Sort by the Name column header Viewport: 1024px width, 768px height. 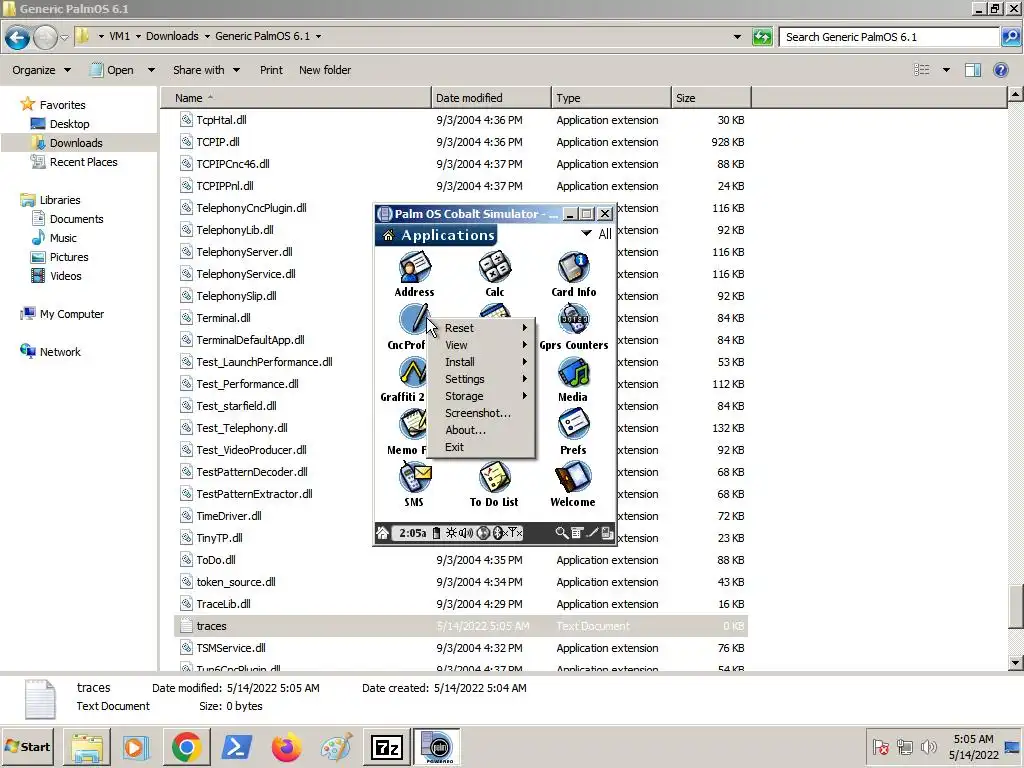pos(296,98)
